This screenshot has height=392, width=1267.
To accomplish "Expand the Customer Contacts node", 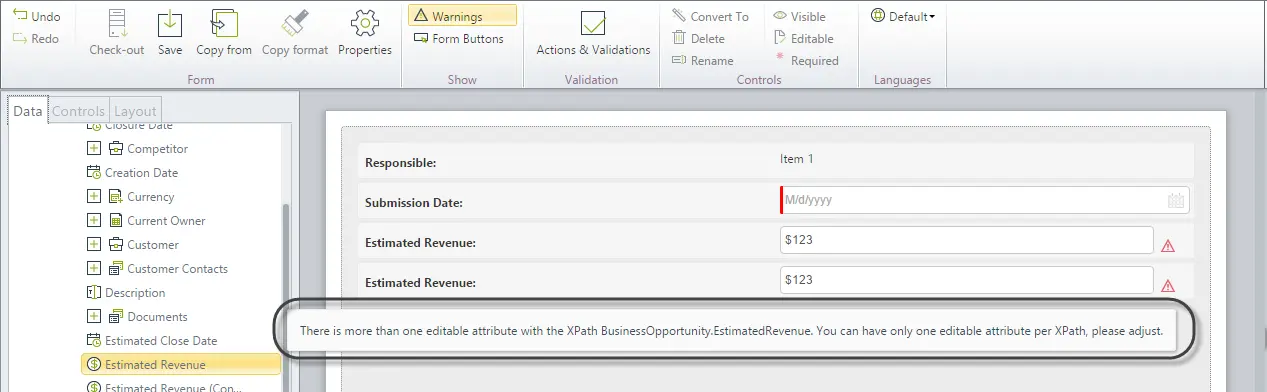I will coord(94,269).
